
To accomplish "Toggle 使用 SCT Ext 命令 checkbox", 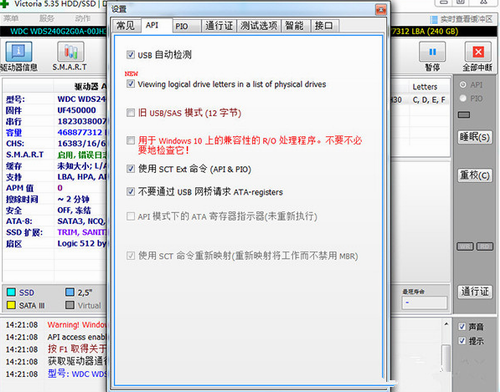I will pyautogui.click(x=130, y=169).
